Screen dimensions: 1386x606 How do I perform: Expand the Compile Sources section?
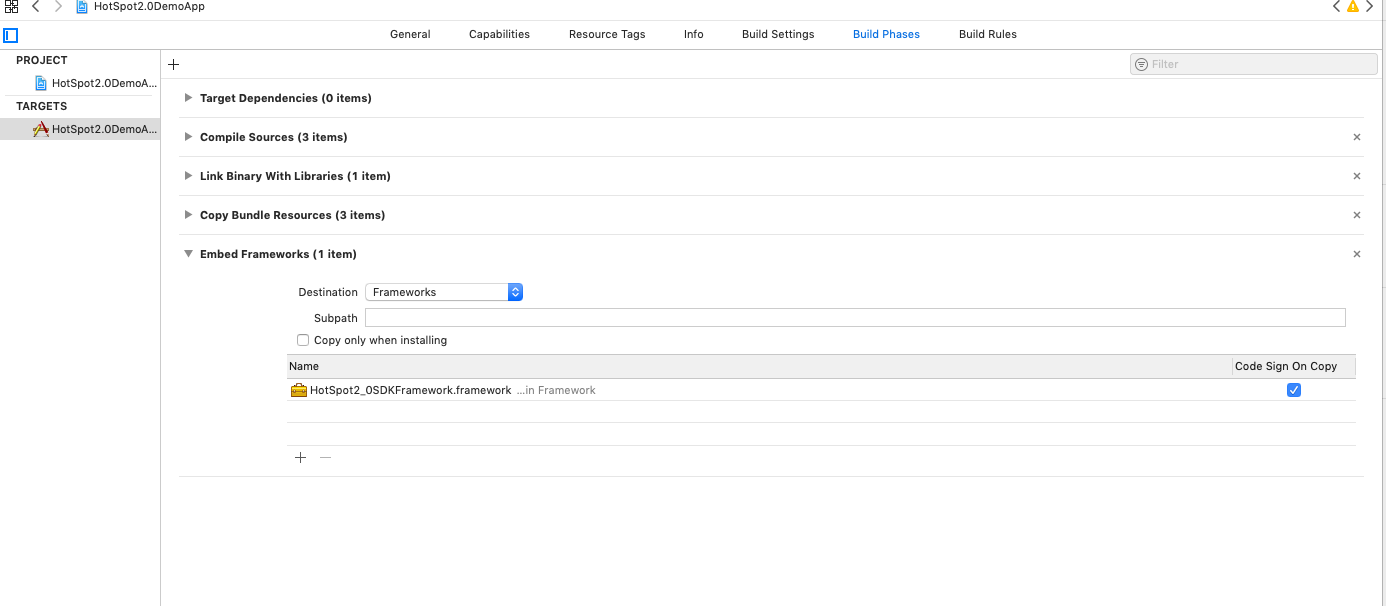[x=188, y=137]
